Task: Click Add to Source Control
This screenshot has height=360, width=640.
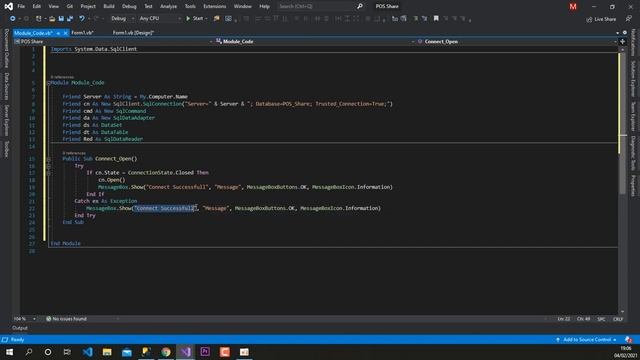Action: tap(586, 340)
